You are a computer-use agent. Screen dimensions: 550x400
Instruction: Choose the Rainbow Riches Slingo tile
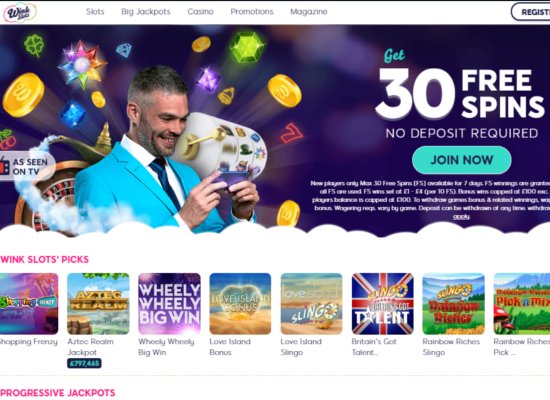tap(454, 304)
